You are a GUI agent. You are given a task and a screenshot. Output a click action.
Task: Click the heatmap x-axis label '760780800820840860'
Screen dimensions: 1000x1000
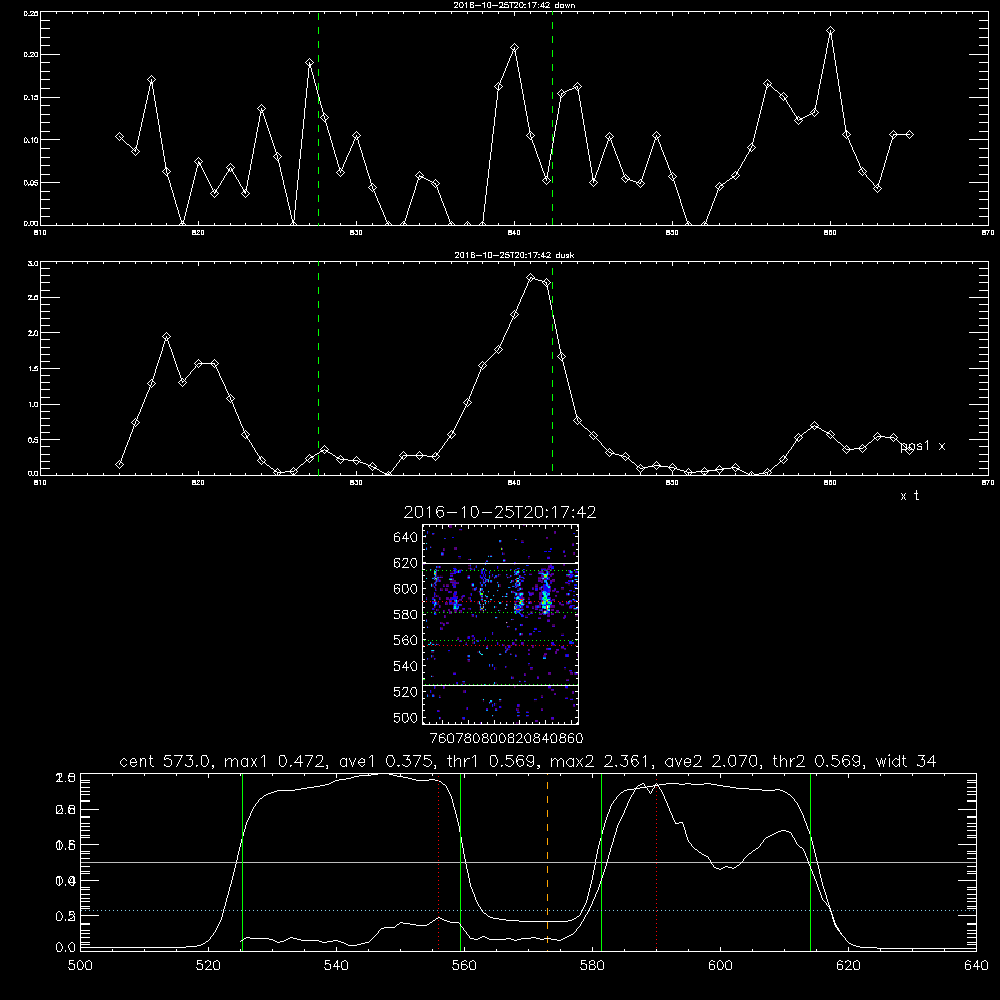coord(506,738)
